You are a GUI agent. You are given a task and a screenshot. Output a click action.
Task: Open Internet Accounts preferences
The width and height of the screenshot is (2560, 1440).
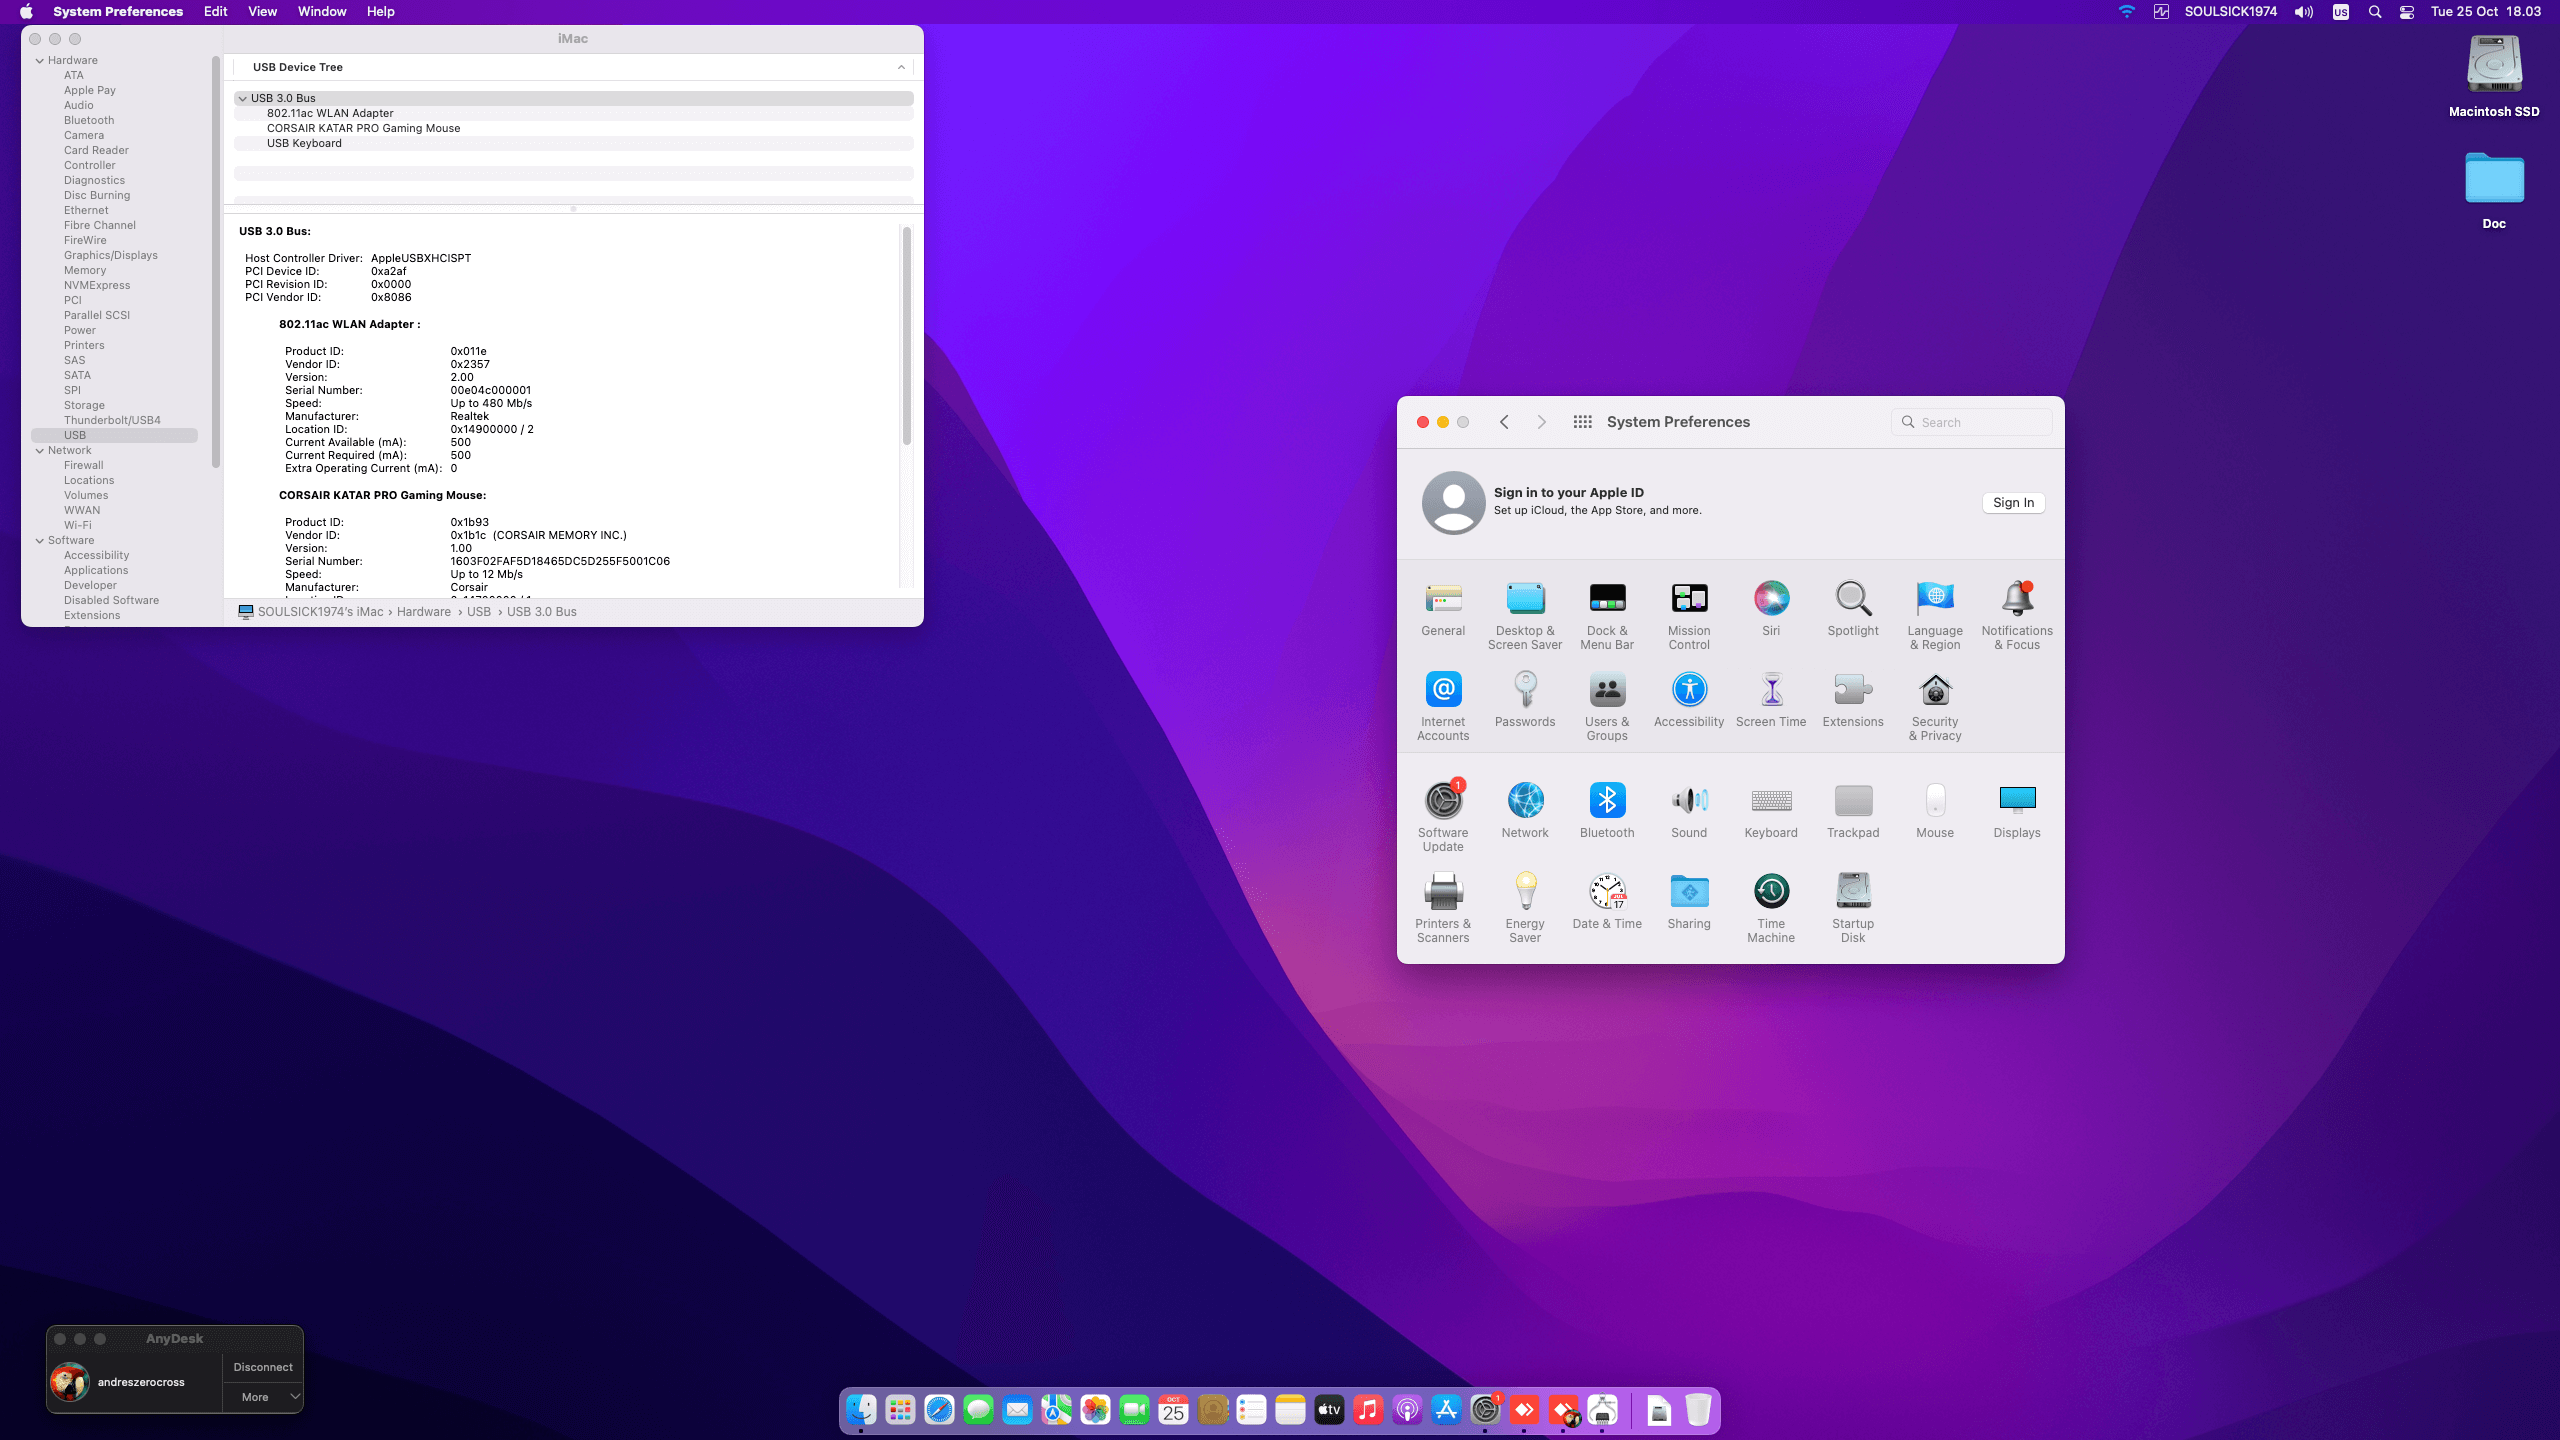pyautogui.click(x=1443, y=706)
